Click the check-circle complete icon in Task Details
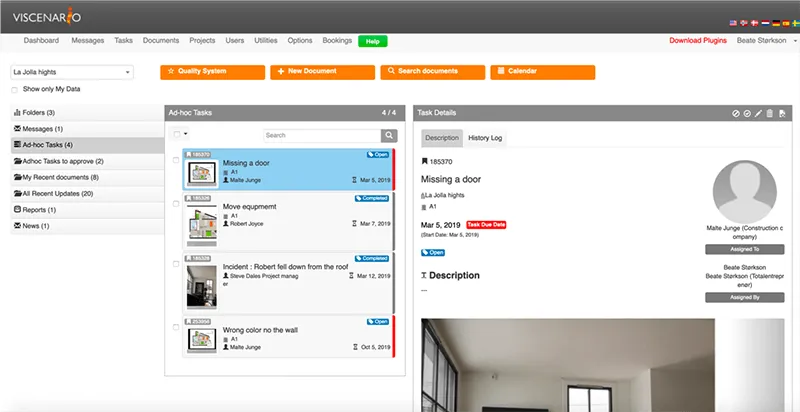The height and width of the screenshot is (412, 800). point(747,114)
